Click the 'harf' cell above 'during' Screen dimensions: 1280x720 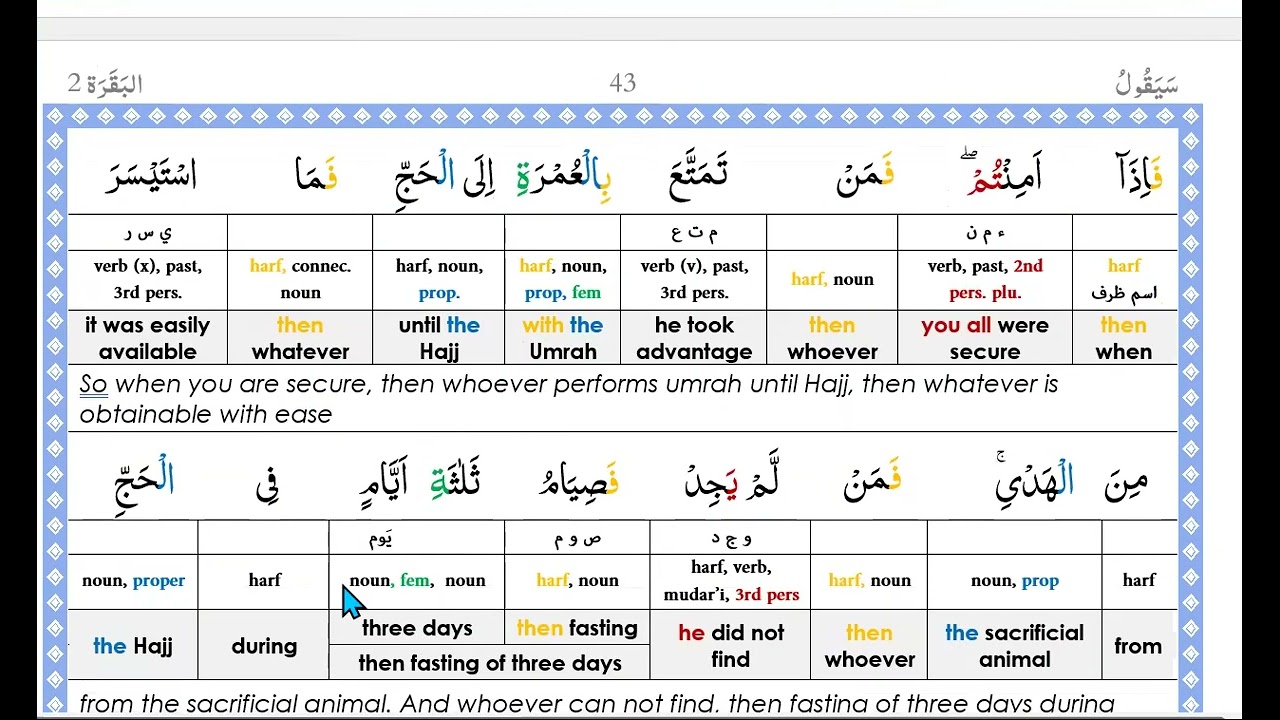264,581
